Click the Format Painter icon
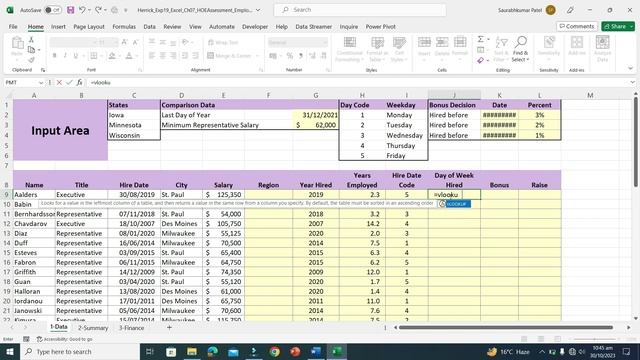 coord(31,60)
